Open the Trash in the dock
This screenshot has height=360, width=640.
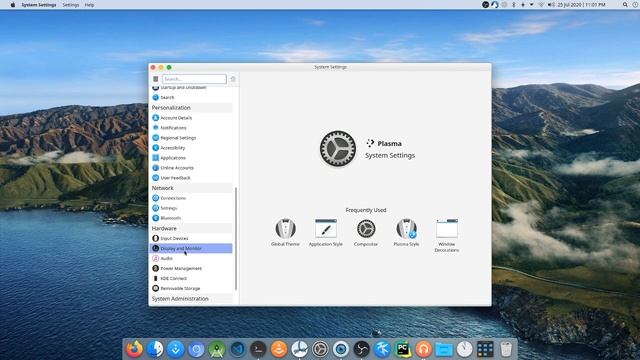coord(506,349)
